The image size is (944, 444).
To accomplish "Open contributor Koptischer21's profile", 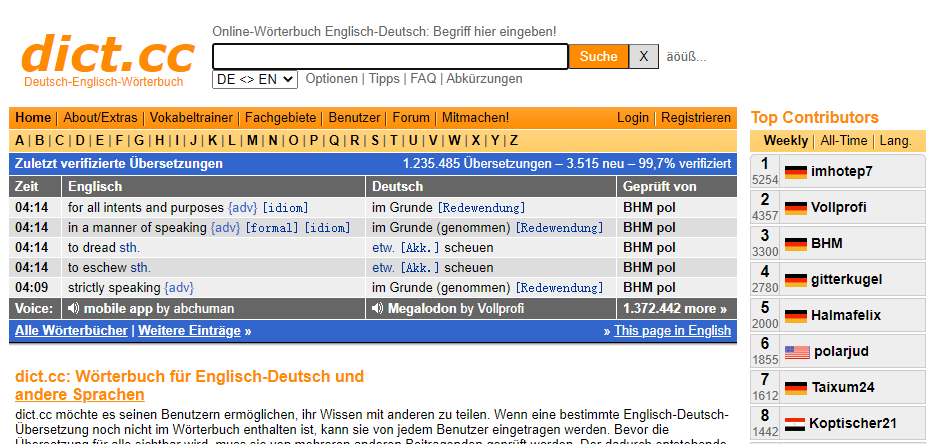I will [852, 424].
